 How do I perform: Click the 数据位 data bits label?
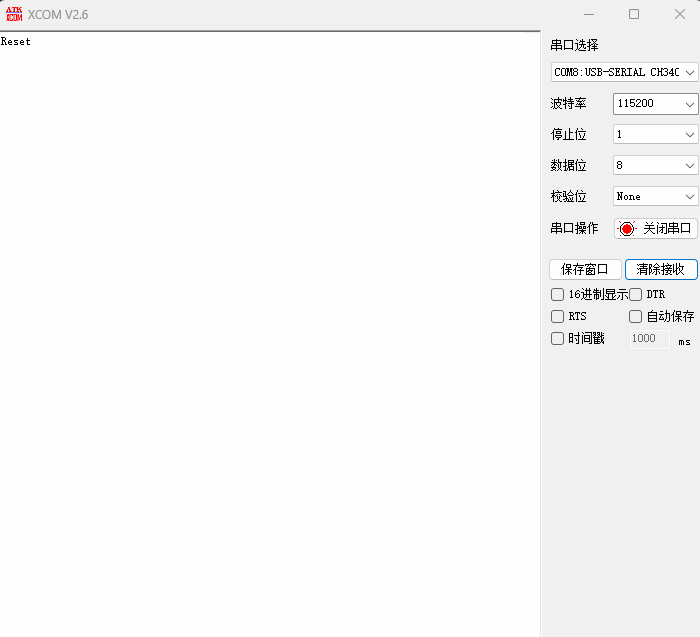click(x=568, y=165)
